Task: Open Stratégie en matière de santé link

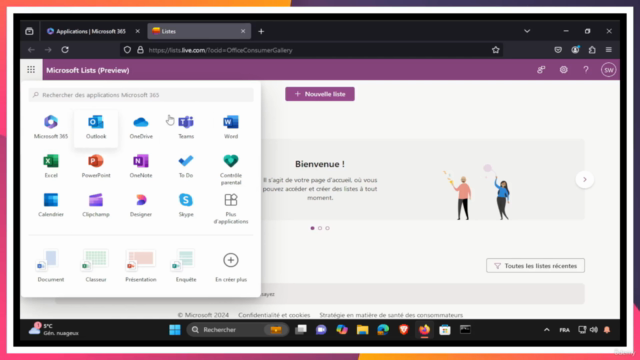Action: [391, 315]
